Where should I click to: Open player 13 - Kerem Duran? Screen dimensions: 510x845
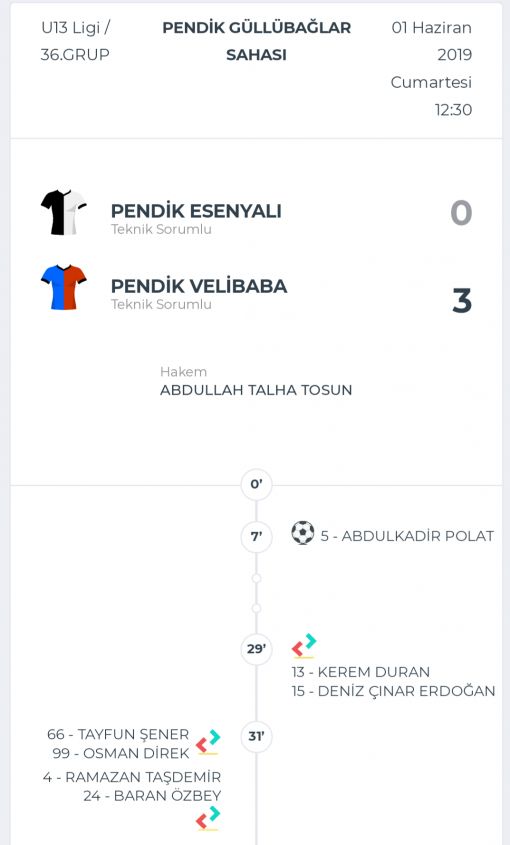[x=361, y=672]
